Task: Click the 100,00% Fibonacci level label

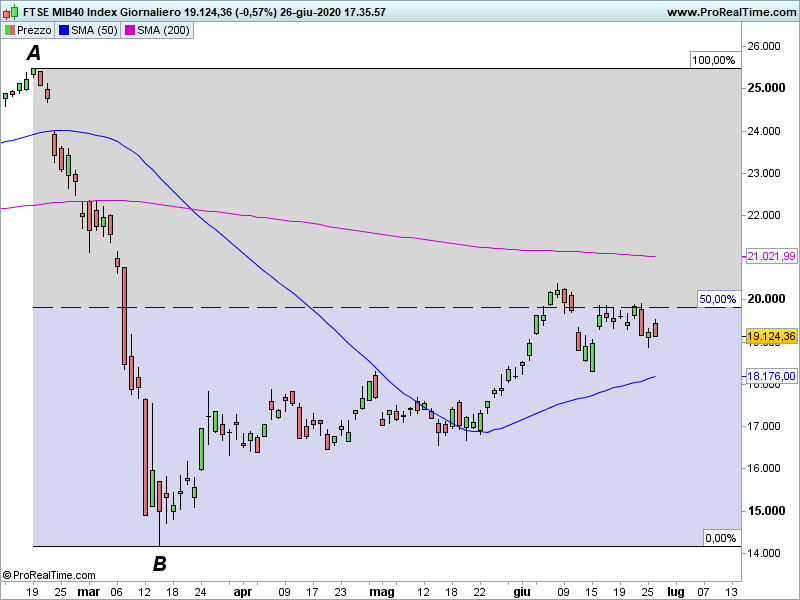Action: pyautogui.click(x=714, y=60)
